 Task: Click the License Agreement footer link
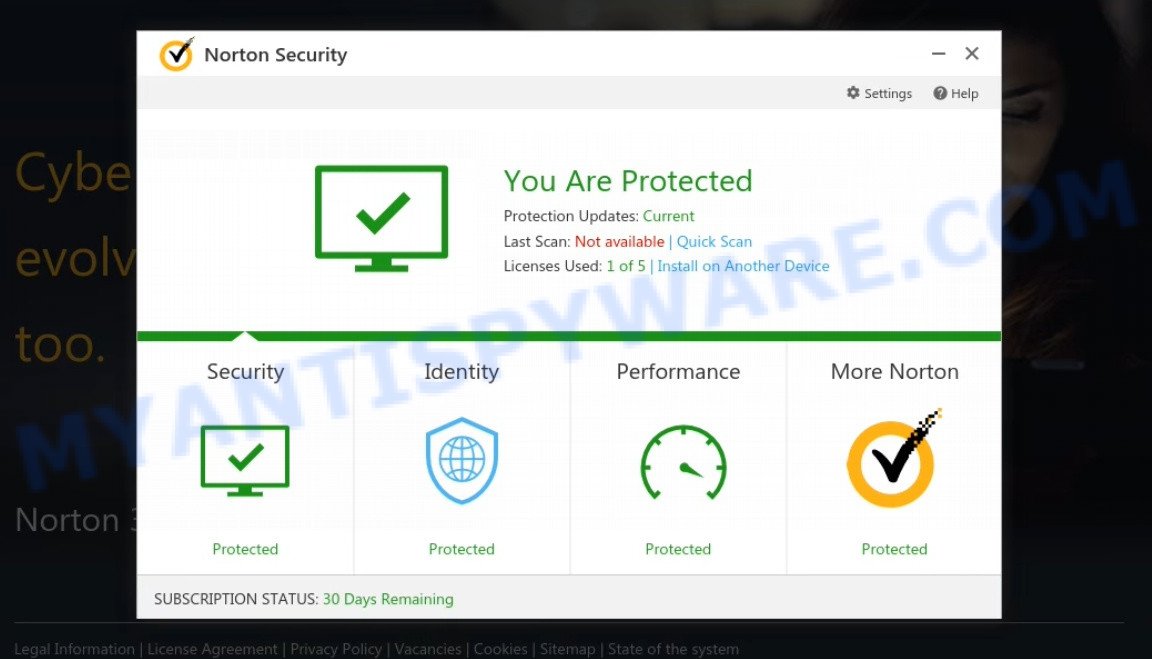(212, 648)
